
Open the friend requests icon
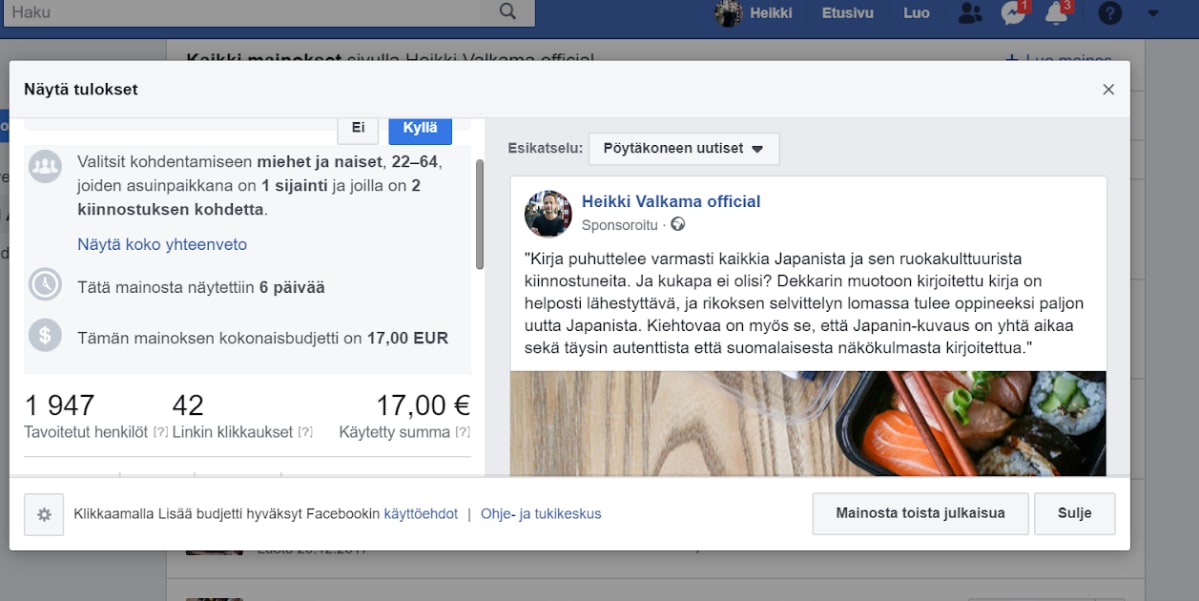tap(970, 13)
